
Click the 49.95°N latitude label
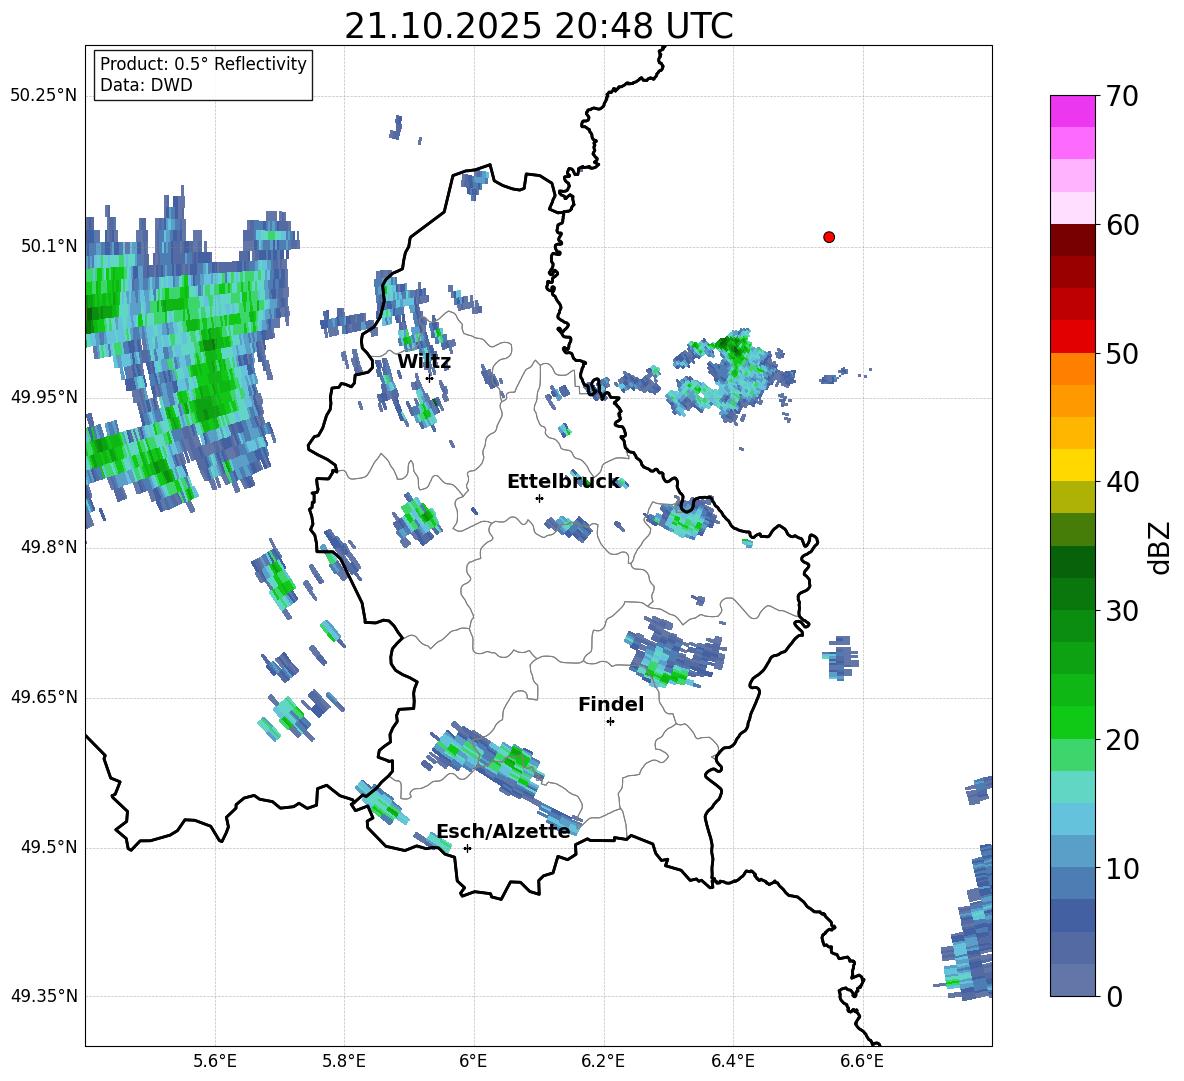coord(44,396)
